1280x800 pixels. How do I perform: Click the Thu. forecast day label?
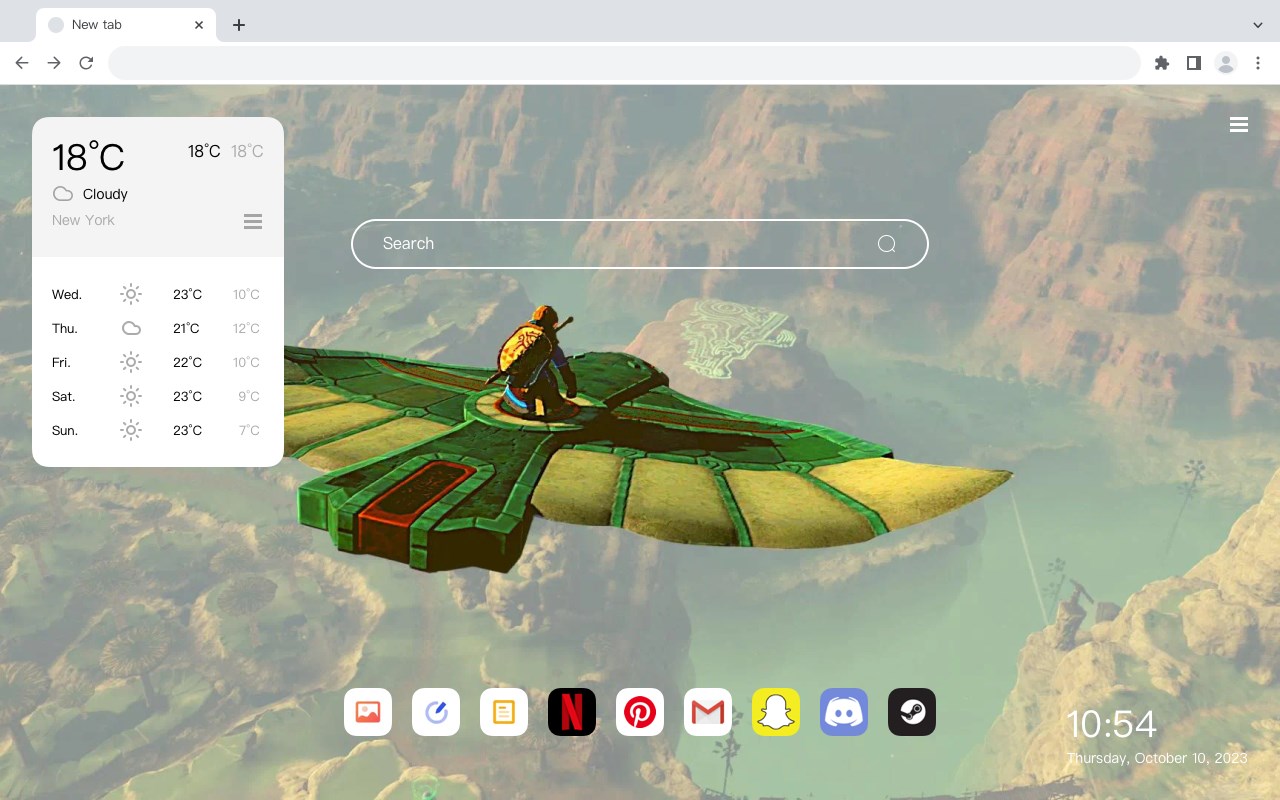(x=65, y=328)
